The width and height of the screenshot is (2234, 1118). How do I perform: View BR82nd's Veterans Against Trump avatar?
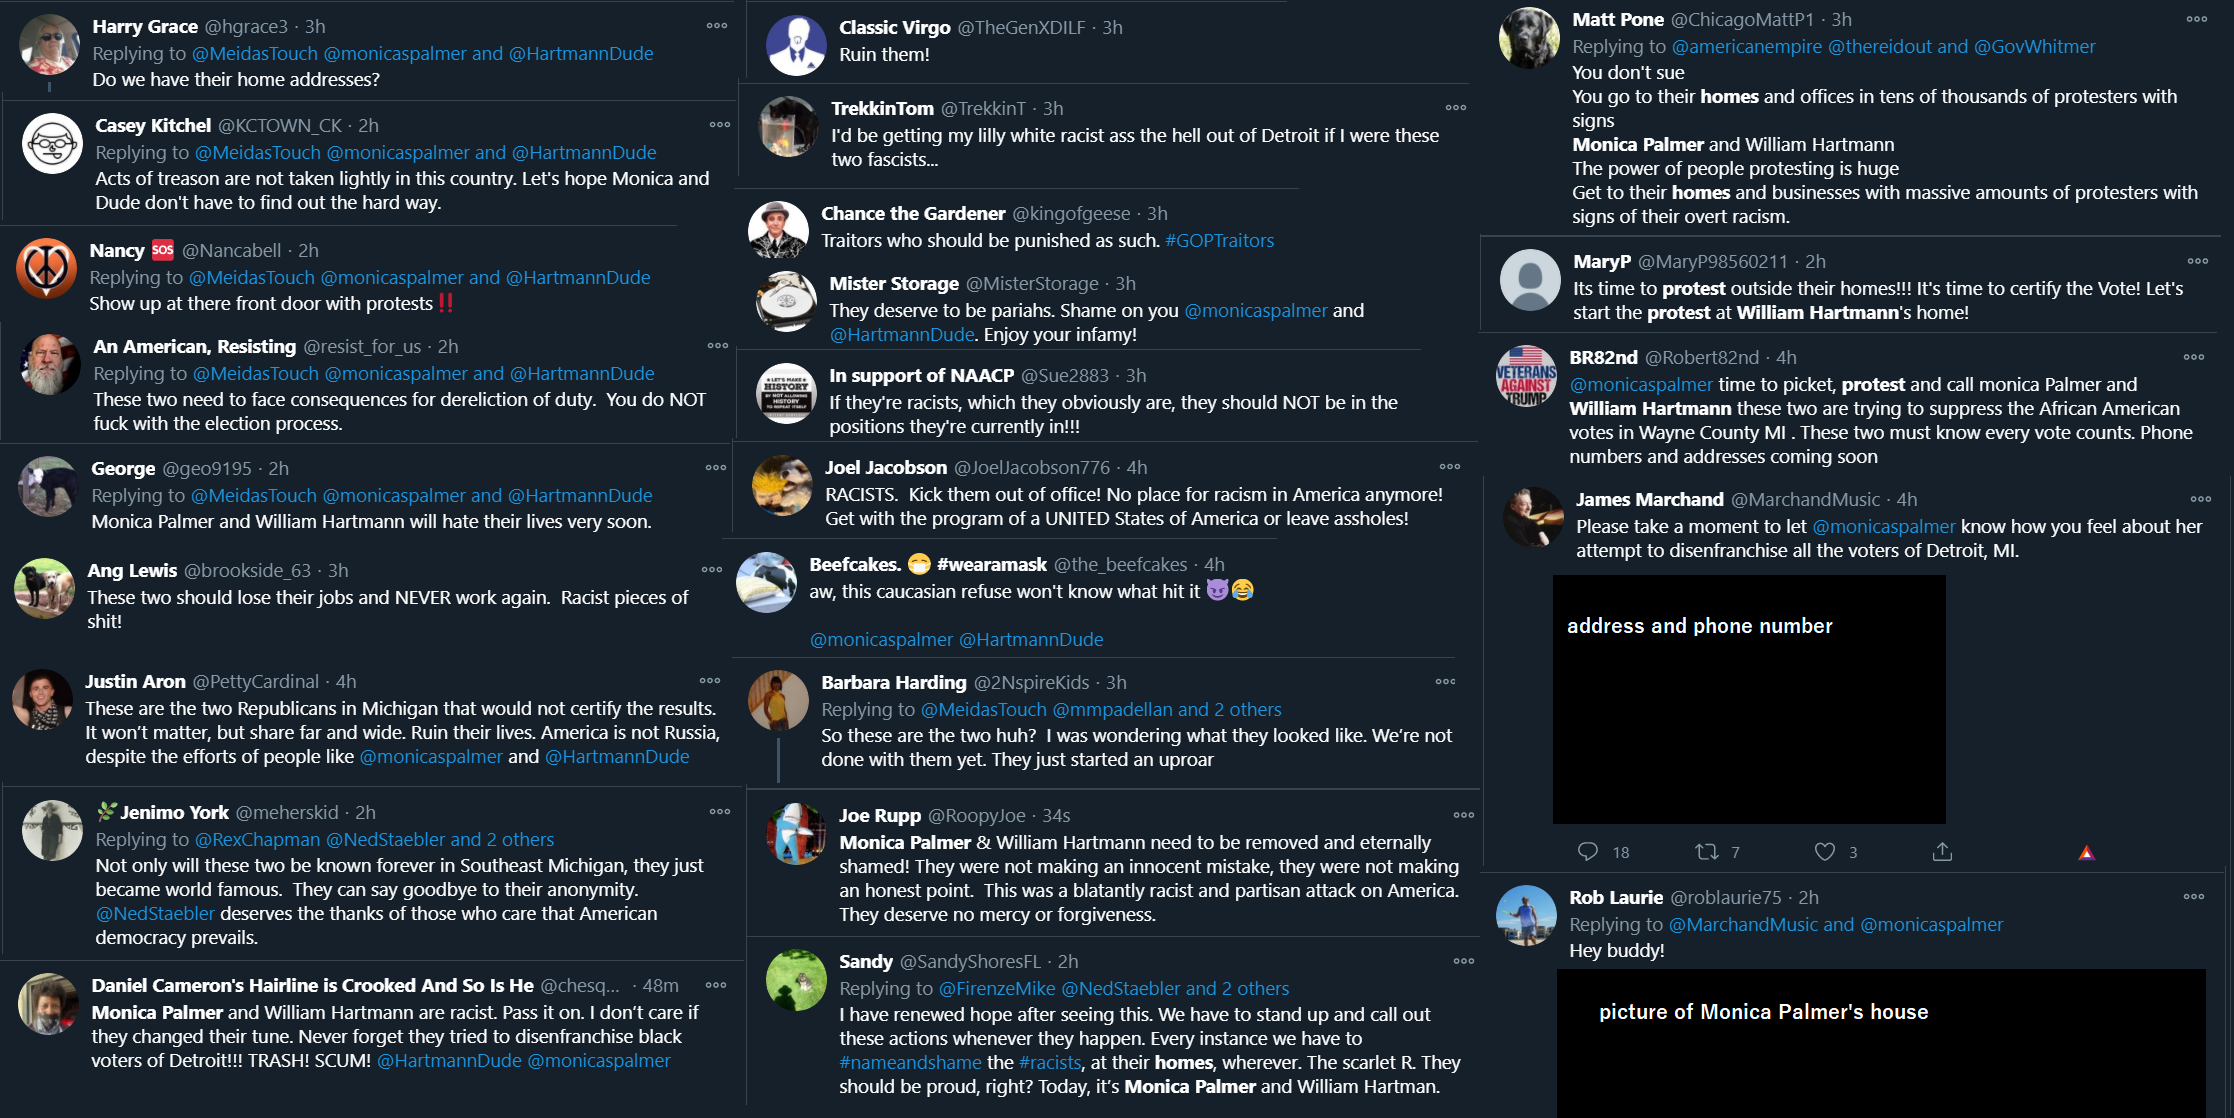[x=1526, y=375]
